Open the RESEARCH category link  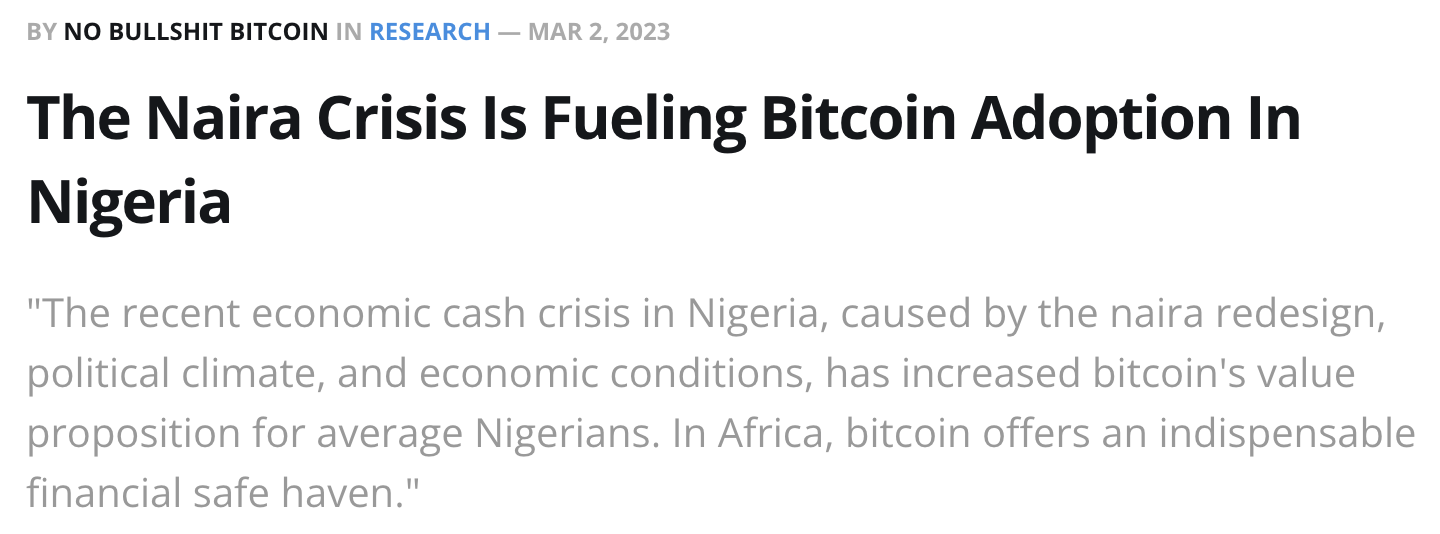[x=430, y=32]
